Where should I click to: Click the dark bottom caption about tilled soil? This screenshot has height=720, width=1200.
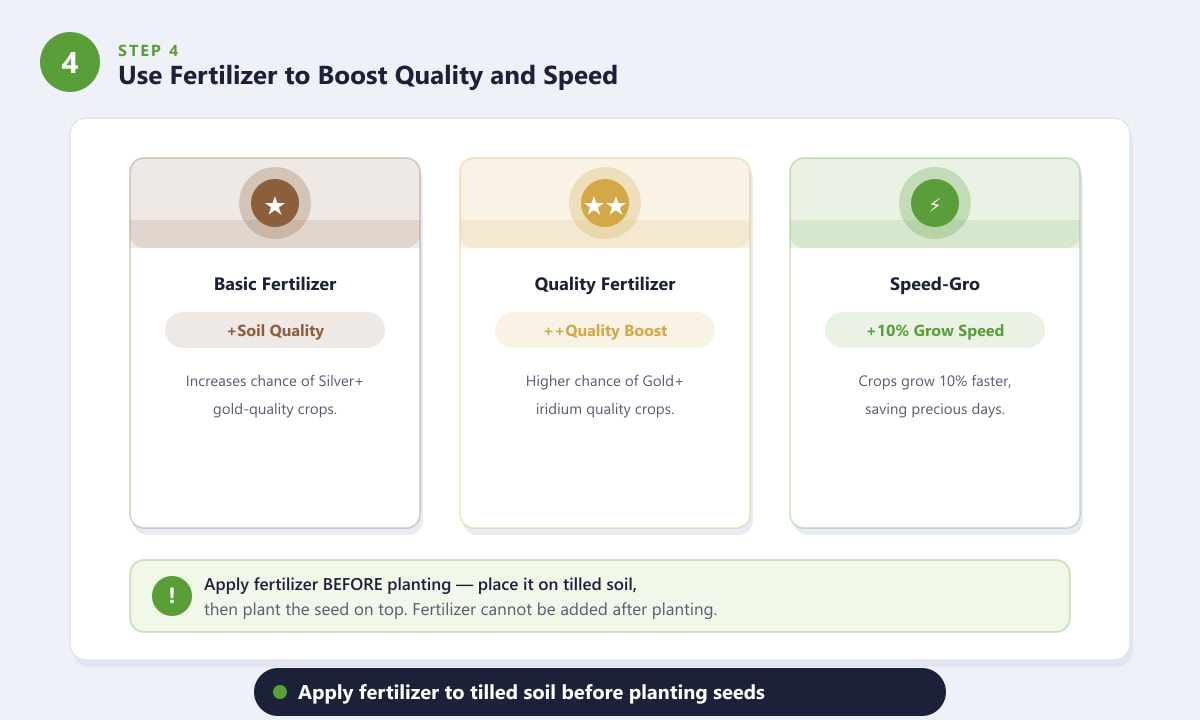tap(600, 692)
